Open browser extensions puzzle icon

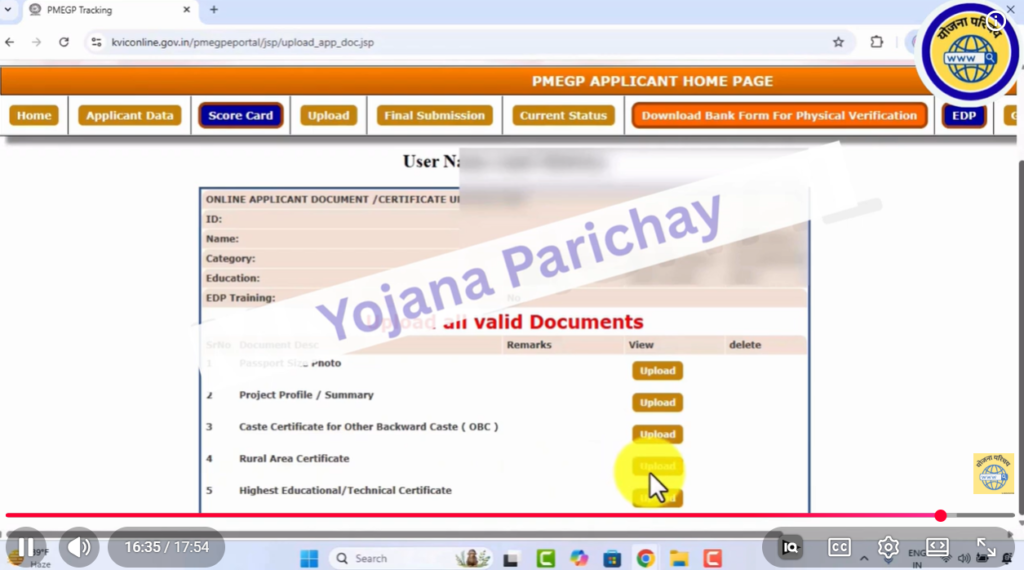[877, 42]
